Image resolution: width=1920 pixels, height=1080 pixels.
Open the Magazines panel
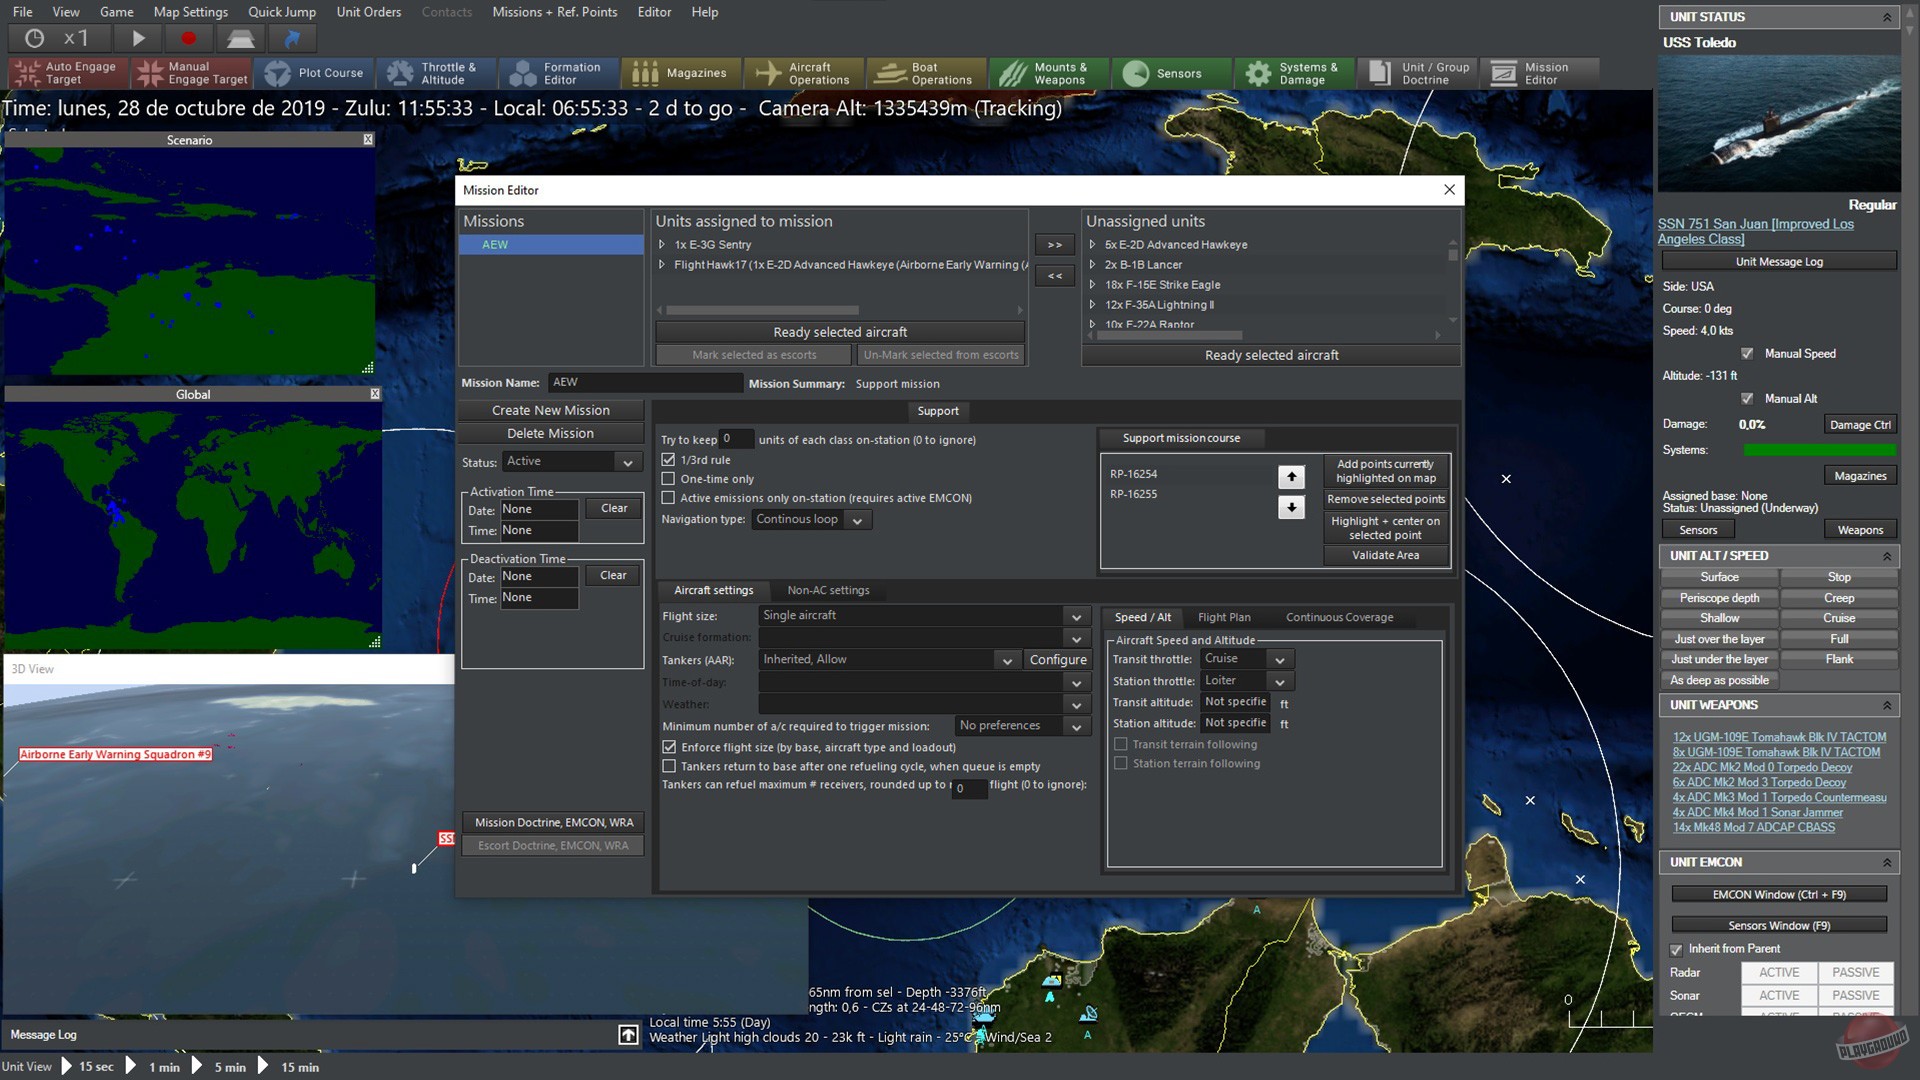tap(682, 72)
